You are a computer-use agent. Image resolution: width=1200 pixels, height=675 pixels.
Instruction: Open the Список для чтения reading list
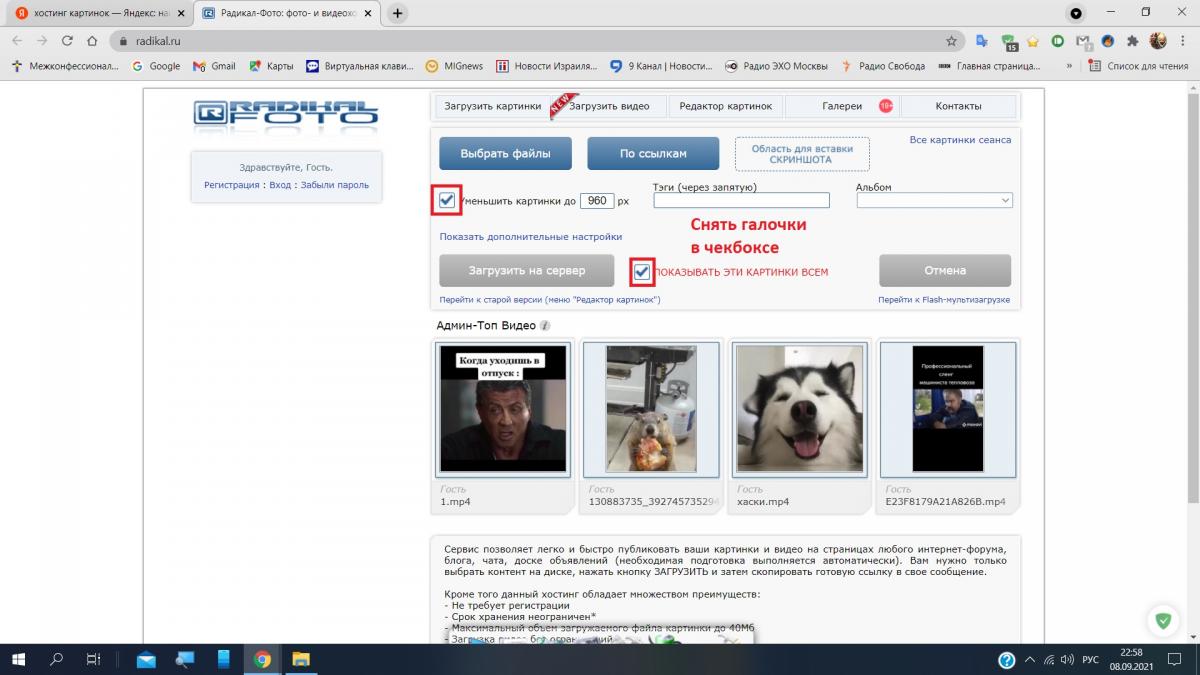pyautogui.click(x=1139, y=66)
